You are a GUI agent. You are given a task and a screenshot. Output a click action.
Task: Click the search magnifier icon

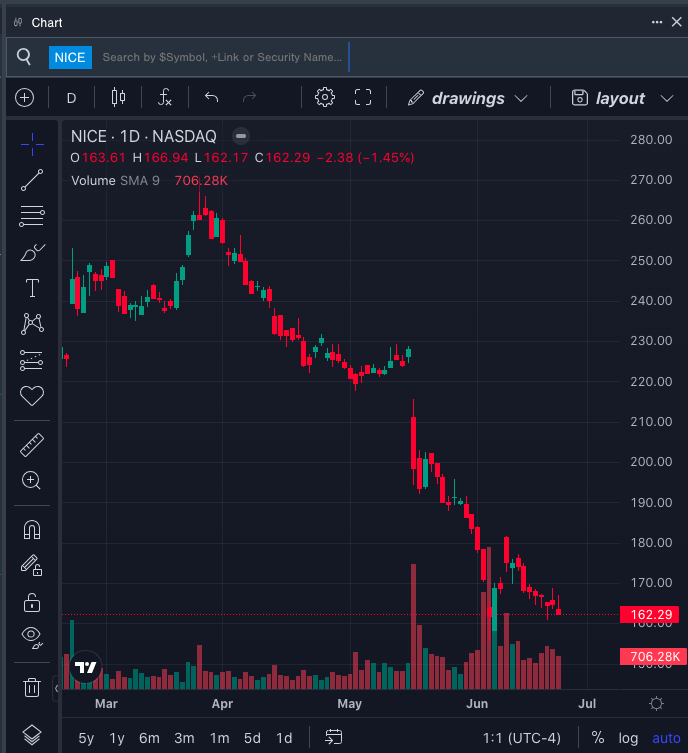(24, 57)
